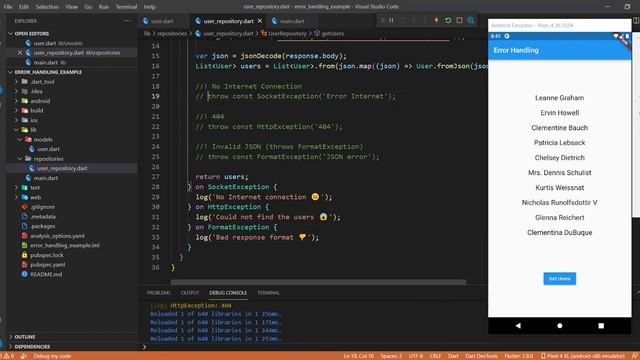Stop debugging with the red square icon
The width and height of the screenshot is (640, 360).
click(x=459, y=20)
